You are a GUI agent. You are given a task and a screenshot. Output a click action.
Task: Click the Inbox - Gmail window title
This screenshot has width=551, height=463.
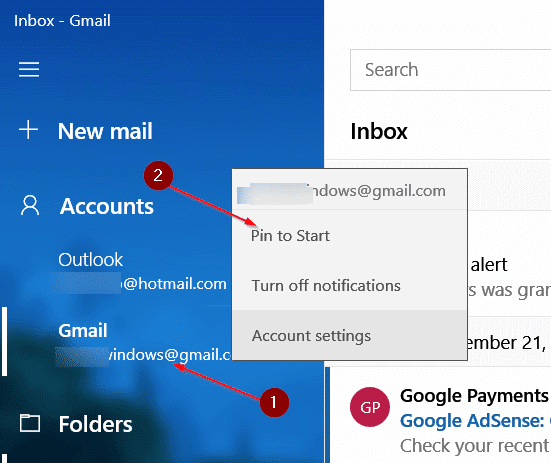coord(62,21)
